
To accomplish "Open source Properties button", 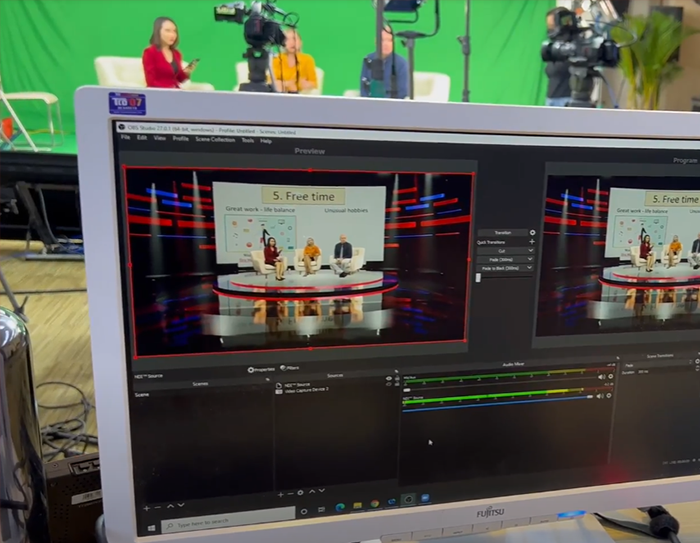I will click(x=262, y=369).
